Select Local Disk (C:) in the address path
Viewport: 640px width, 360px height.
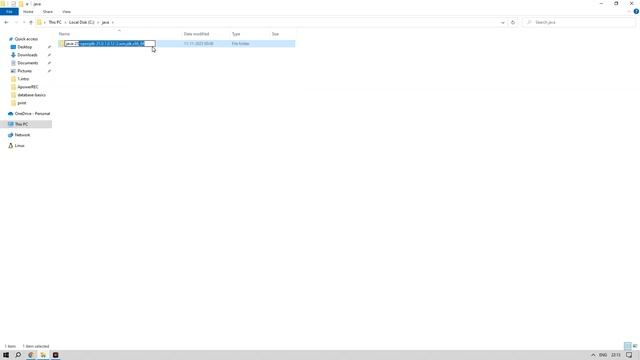pos(81,22)
